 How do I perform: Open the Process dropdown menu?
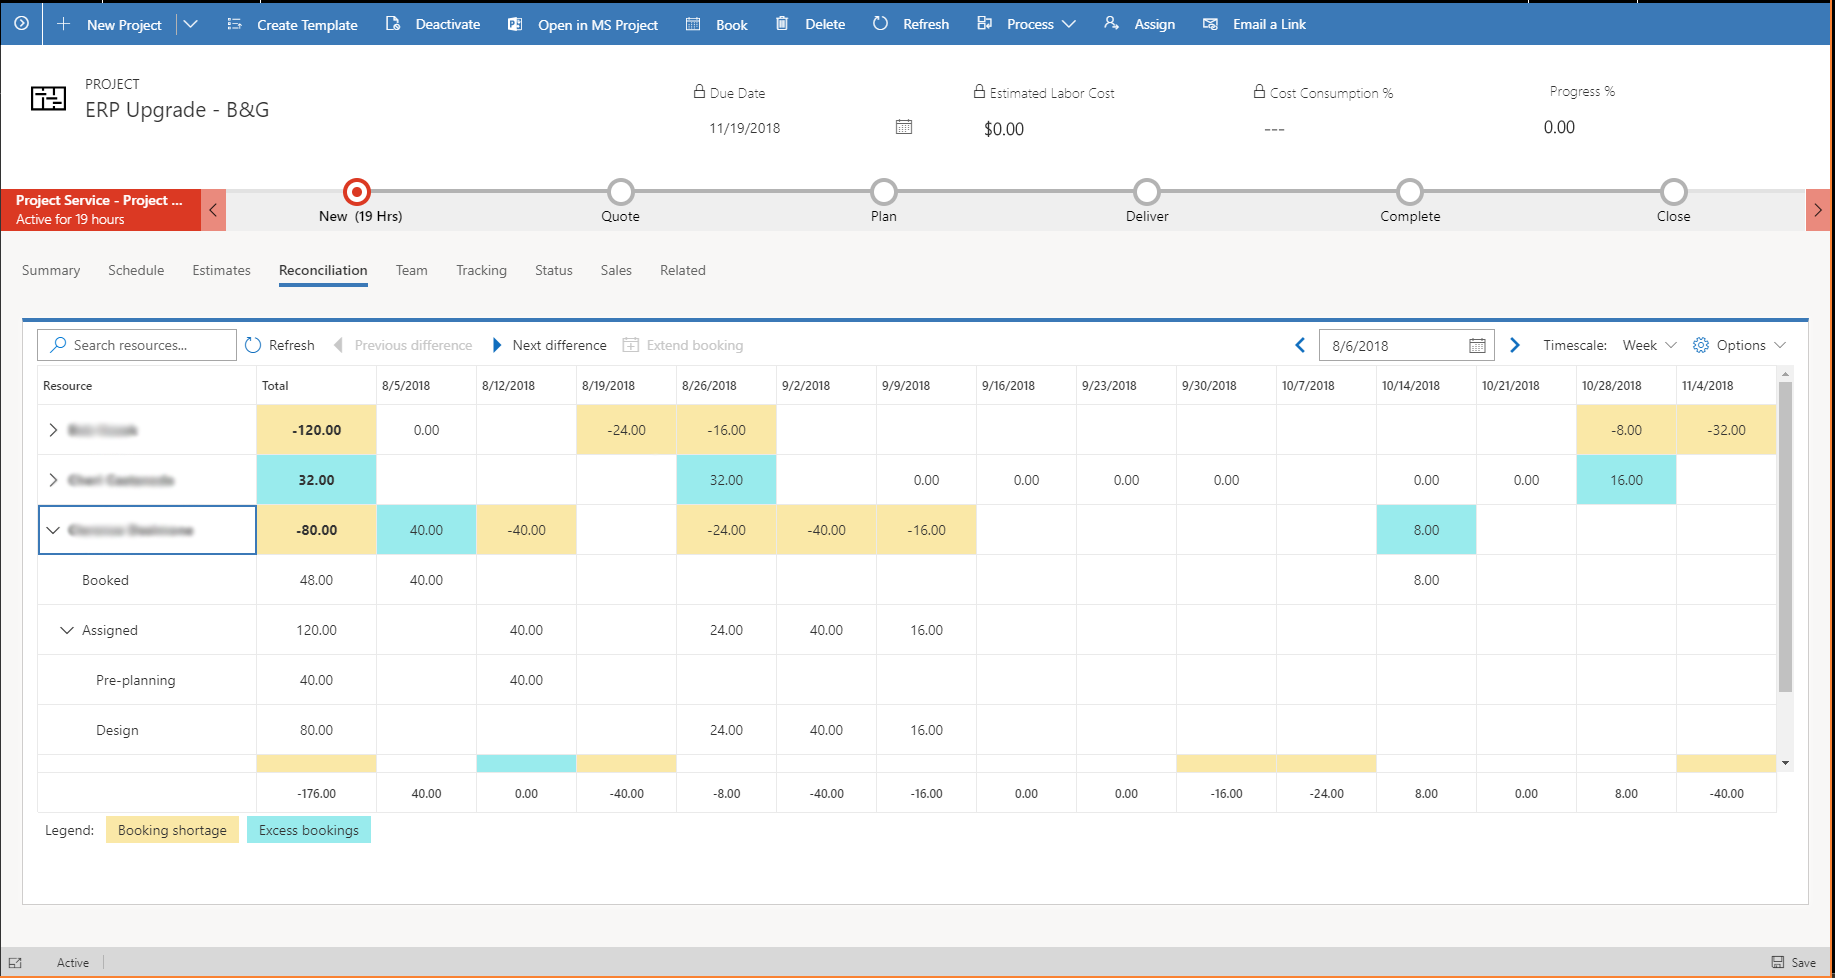click(x=1027, y=24)
